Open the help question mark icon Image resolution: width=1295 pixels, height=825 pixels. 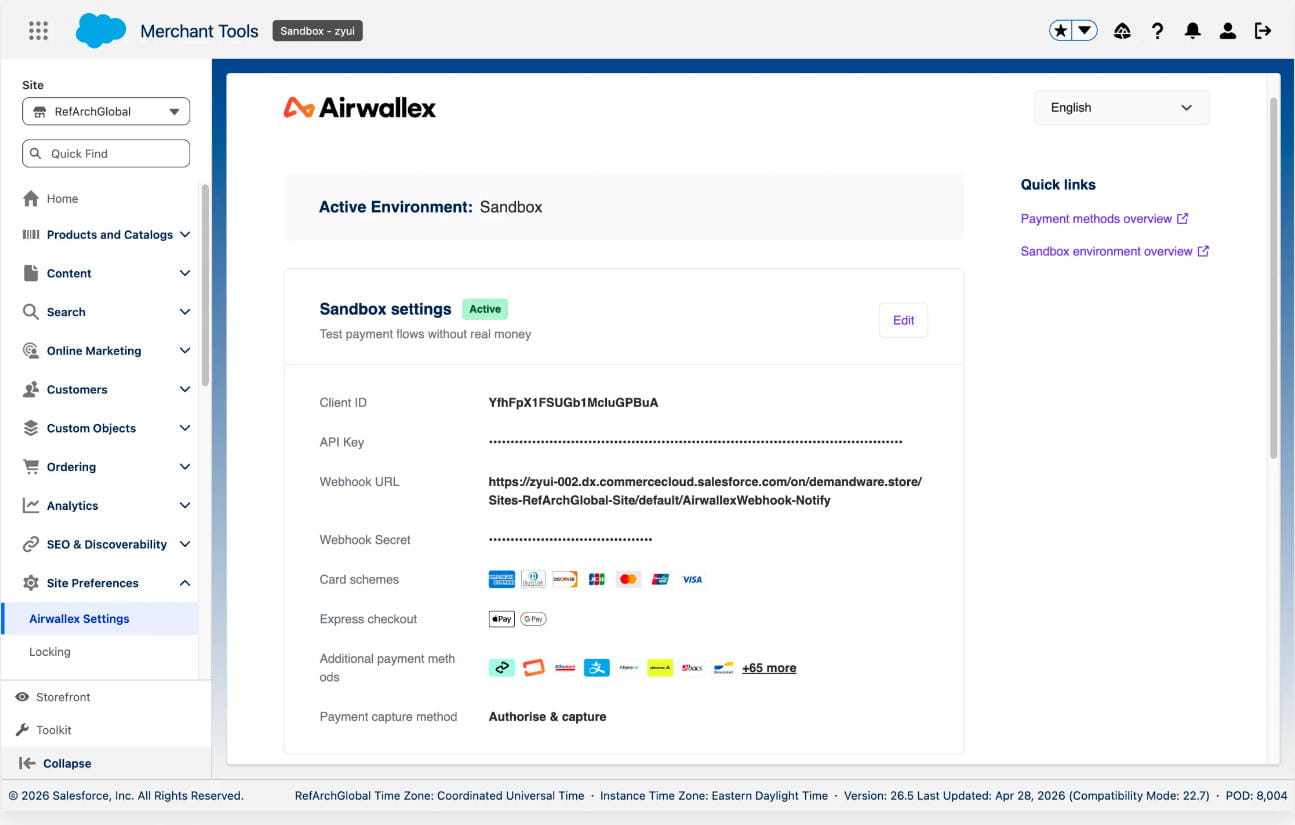pyautogui.click(x=1157, y=31)
